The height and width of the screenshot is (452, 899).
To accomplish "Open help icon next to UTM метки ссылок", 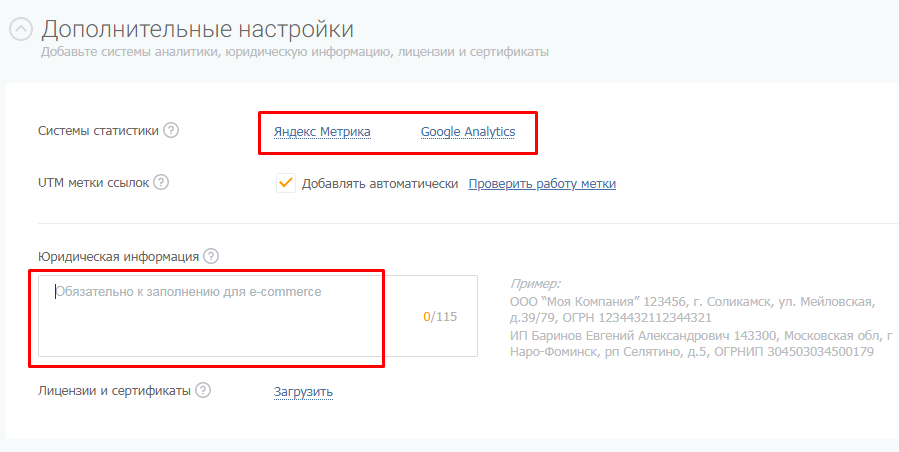I will click(x=161, y=182).
